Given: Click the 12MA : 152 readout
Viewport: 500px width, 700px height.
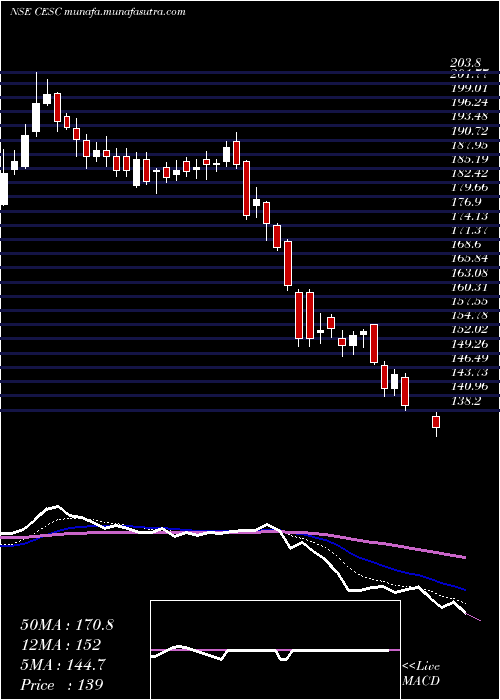Looking at the screenshot, I should click(x=60, y=645).
